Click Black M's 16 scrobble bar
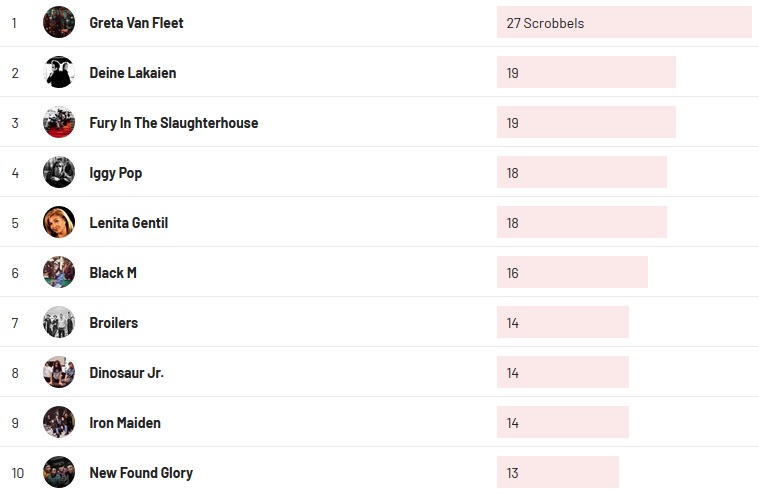The height and width of the screenshot is (496, 759). 572,272
